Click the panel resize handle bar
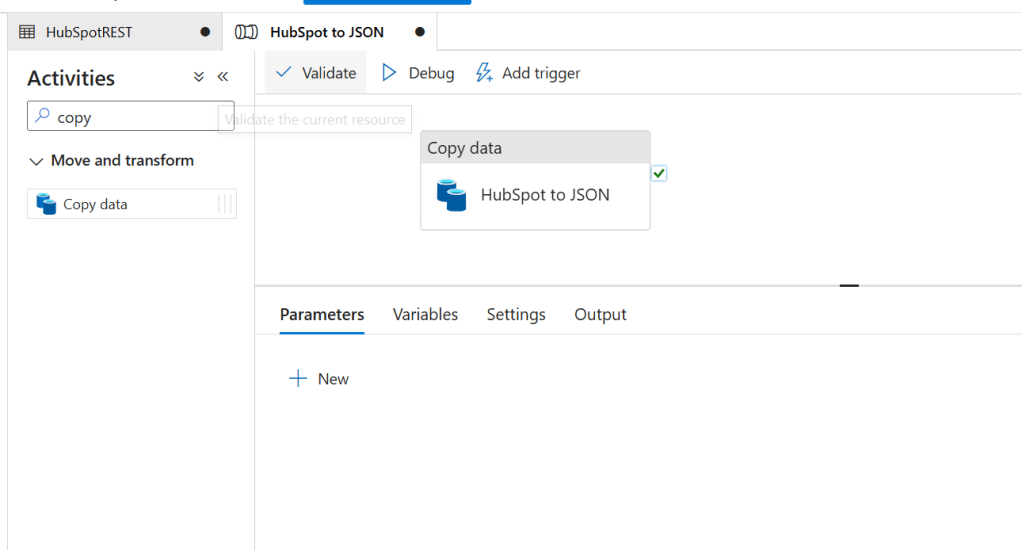 849,286
